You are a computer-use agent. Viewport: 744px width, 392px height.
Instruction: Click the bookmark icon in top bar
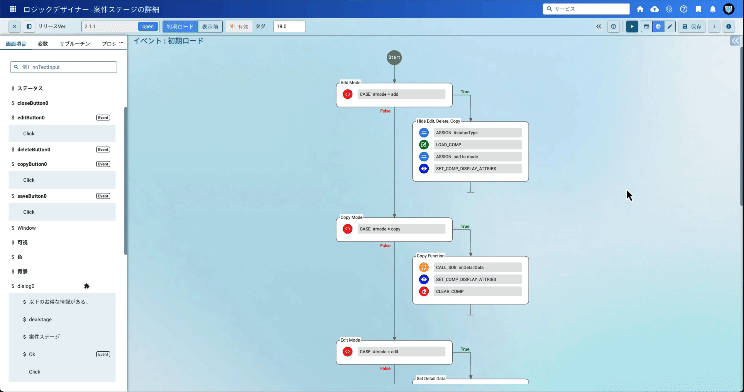698,9
